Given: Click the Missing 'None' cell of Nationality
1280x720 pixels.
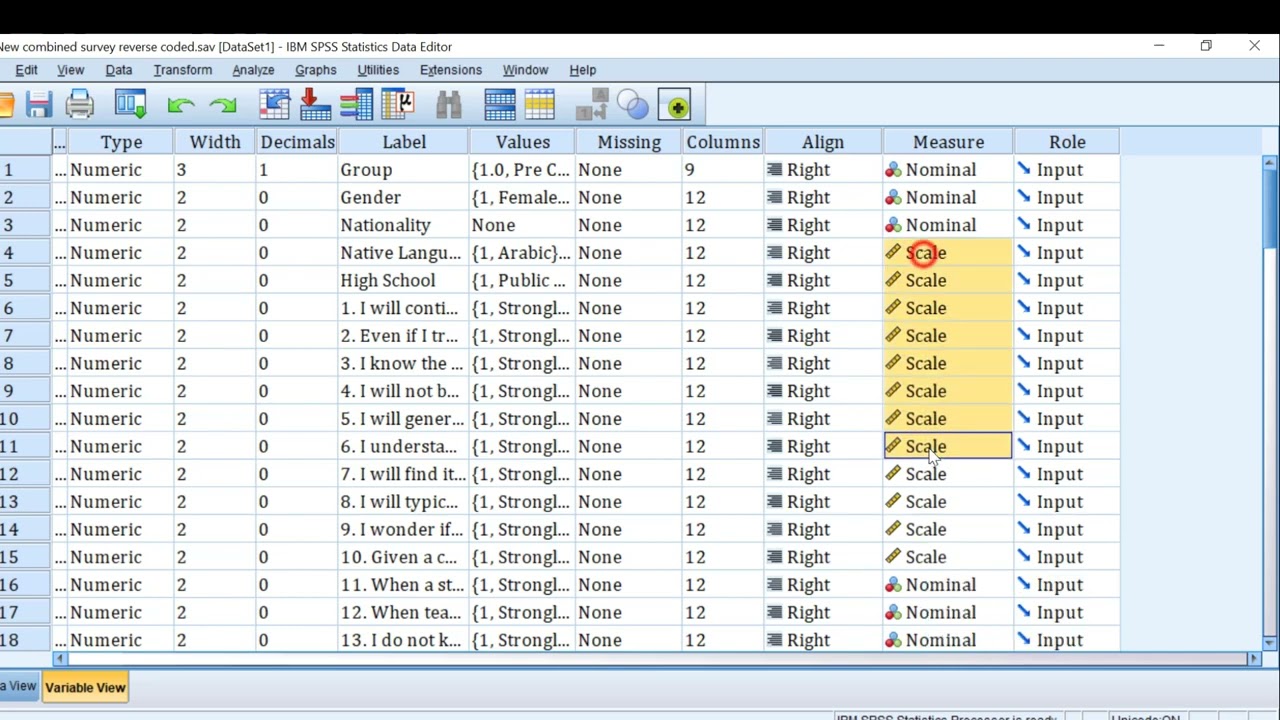Looking at the screenshot, I should [629, 225].
